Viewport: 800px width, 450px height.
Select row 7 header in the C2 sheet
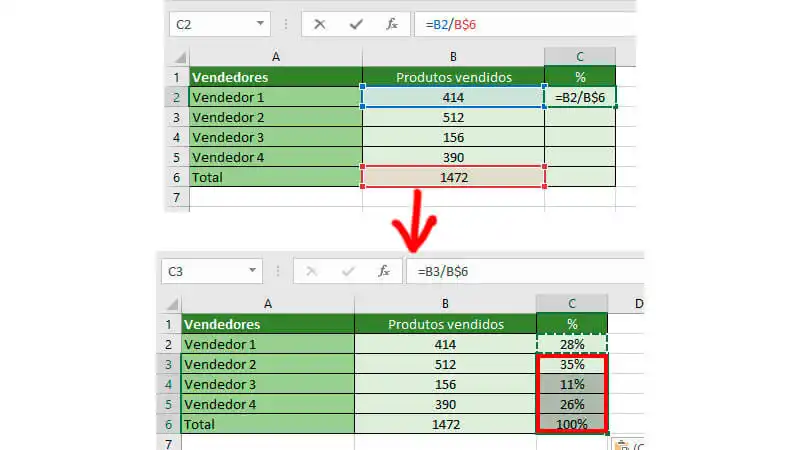(x=177, y=197)
